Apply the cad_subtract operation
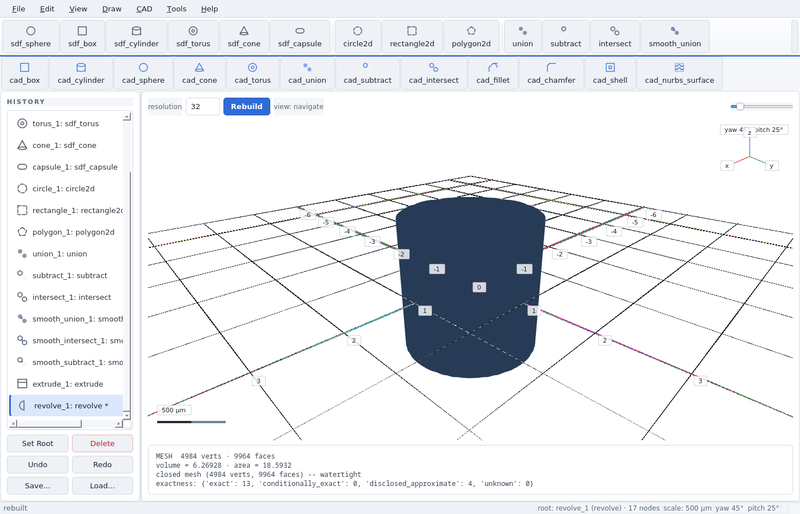Screen dimensions: 800x514 tap(367, 74)
